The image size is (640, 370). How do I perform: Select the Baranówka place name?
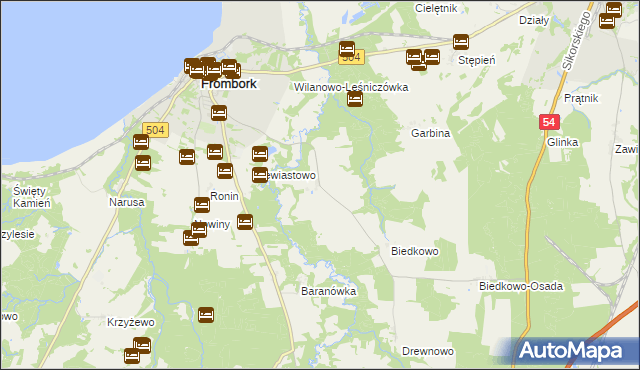pyautogui.click(x=329, y=291)
